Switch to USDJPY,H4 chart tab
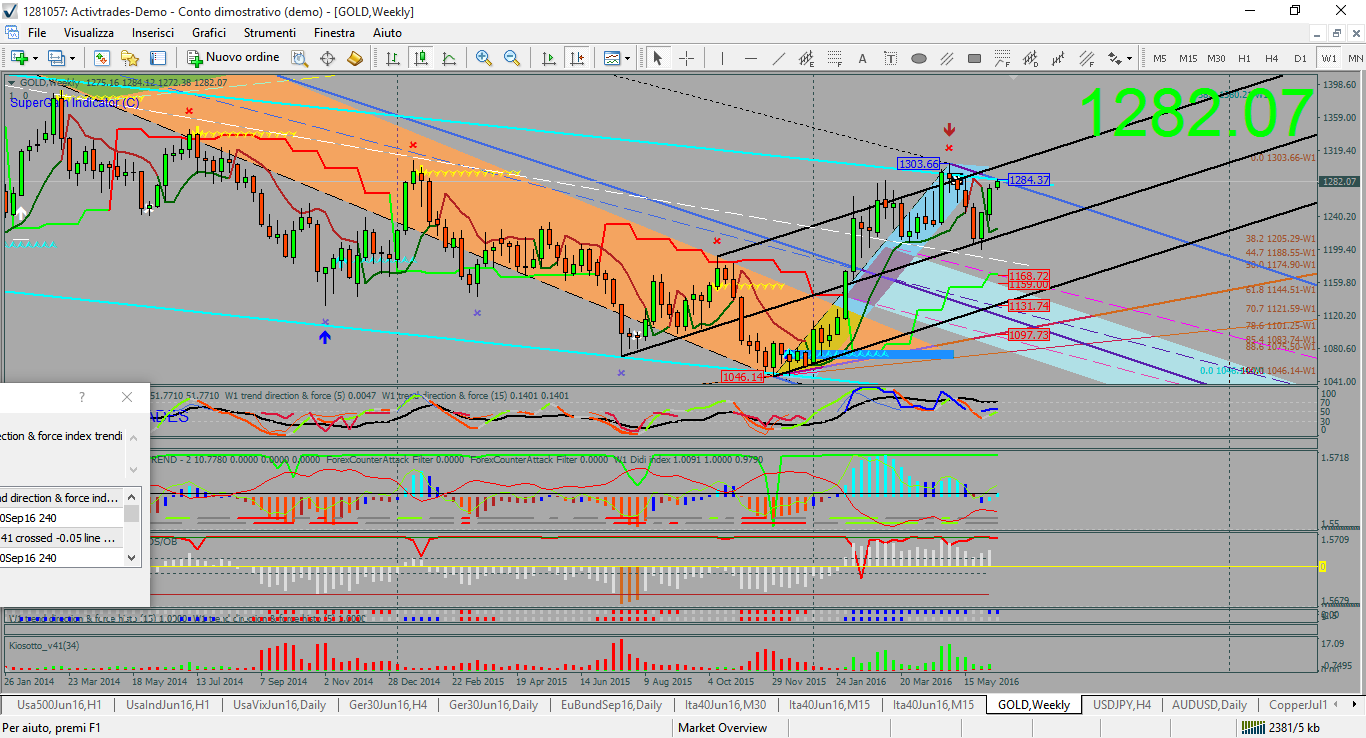Viewport: 1366px width, 738px height. (x=1121, y=705)
